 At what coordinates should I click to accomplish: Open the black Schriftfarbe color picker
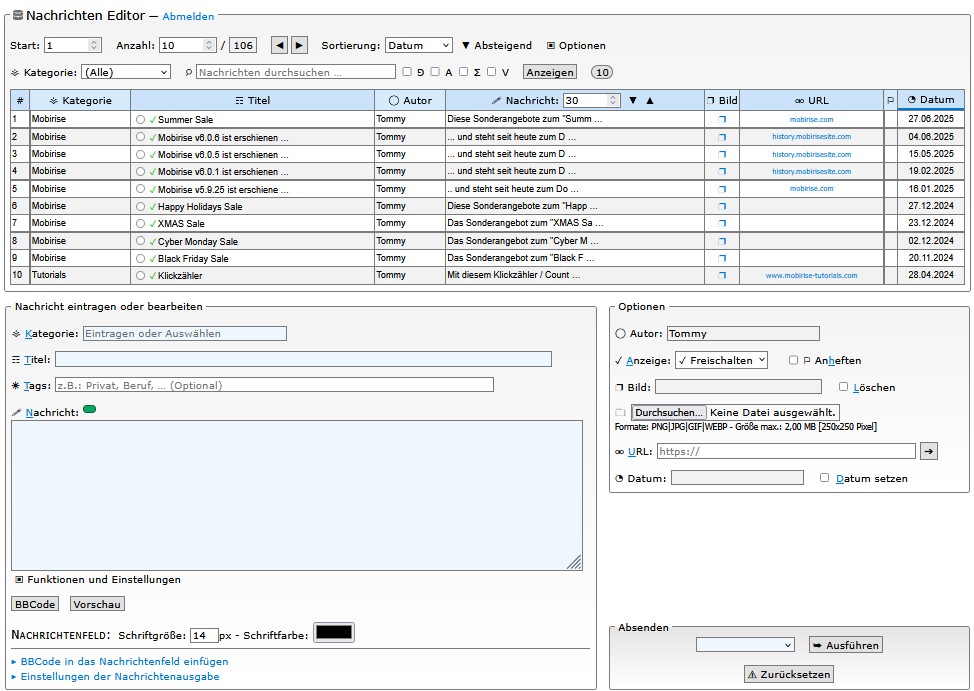[x=334, y=633]
